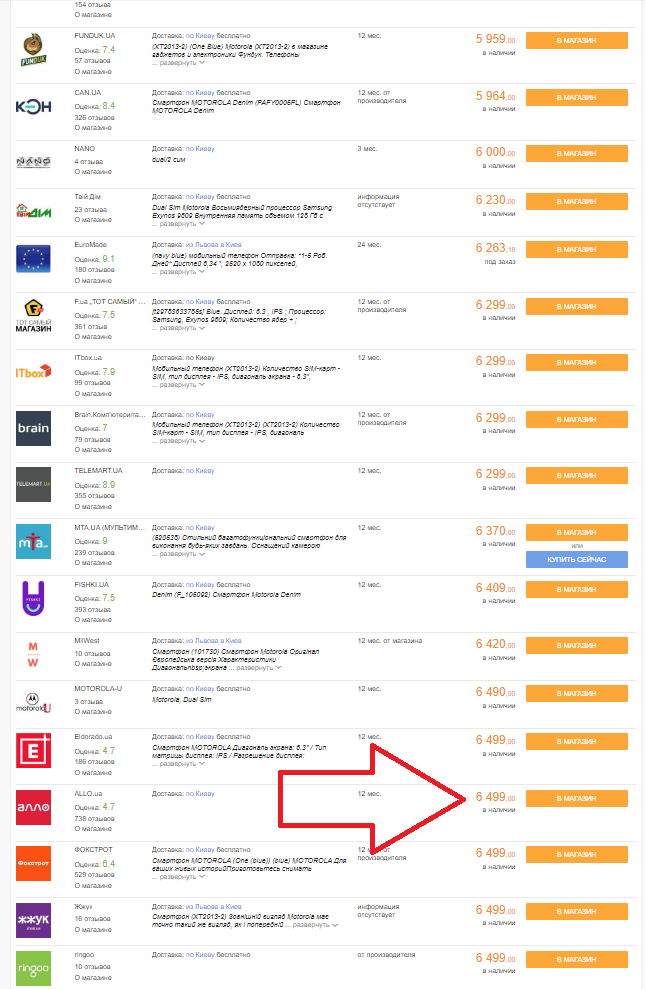
Task: Expand Brain offer description
Action: 182,441
